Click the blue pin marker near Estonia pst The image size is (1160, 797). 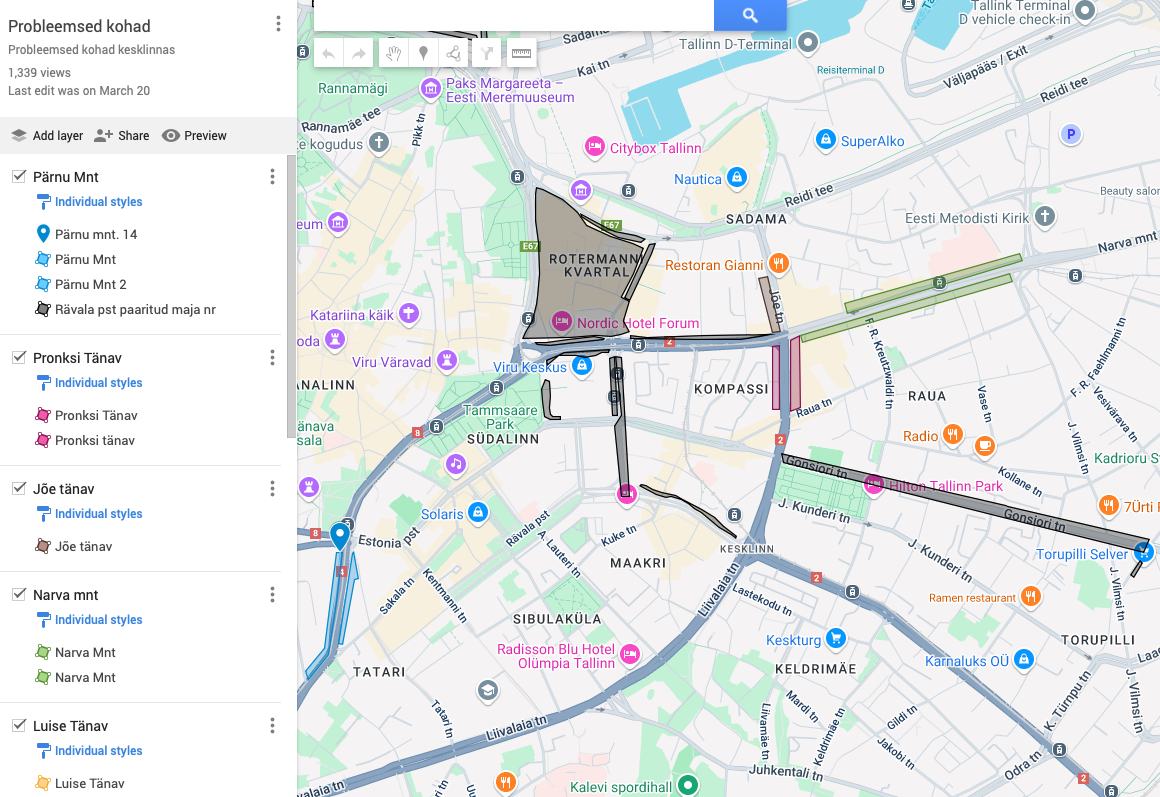click(340, 536)
